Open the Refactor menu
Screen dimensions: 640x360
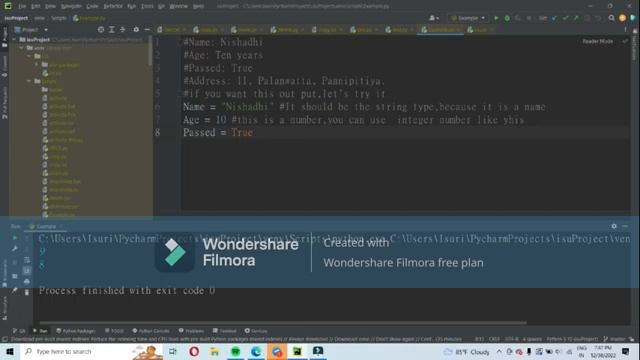pyautogui.click(x=113, y=6)
